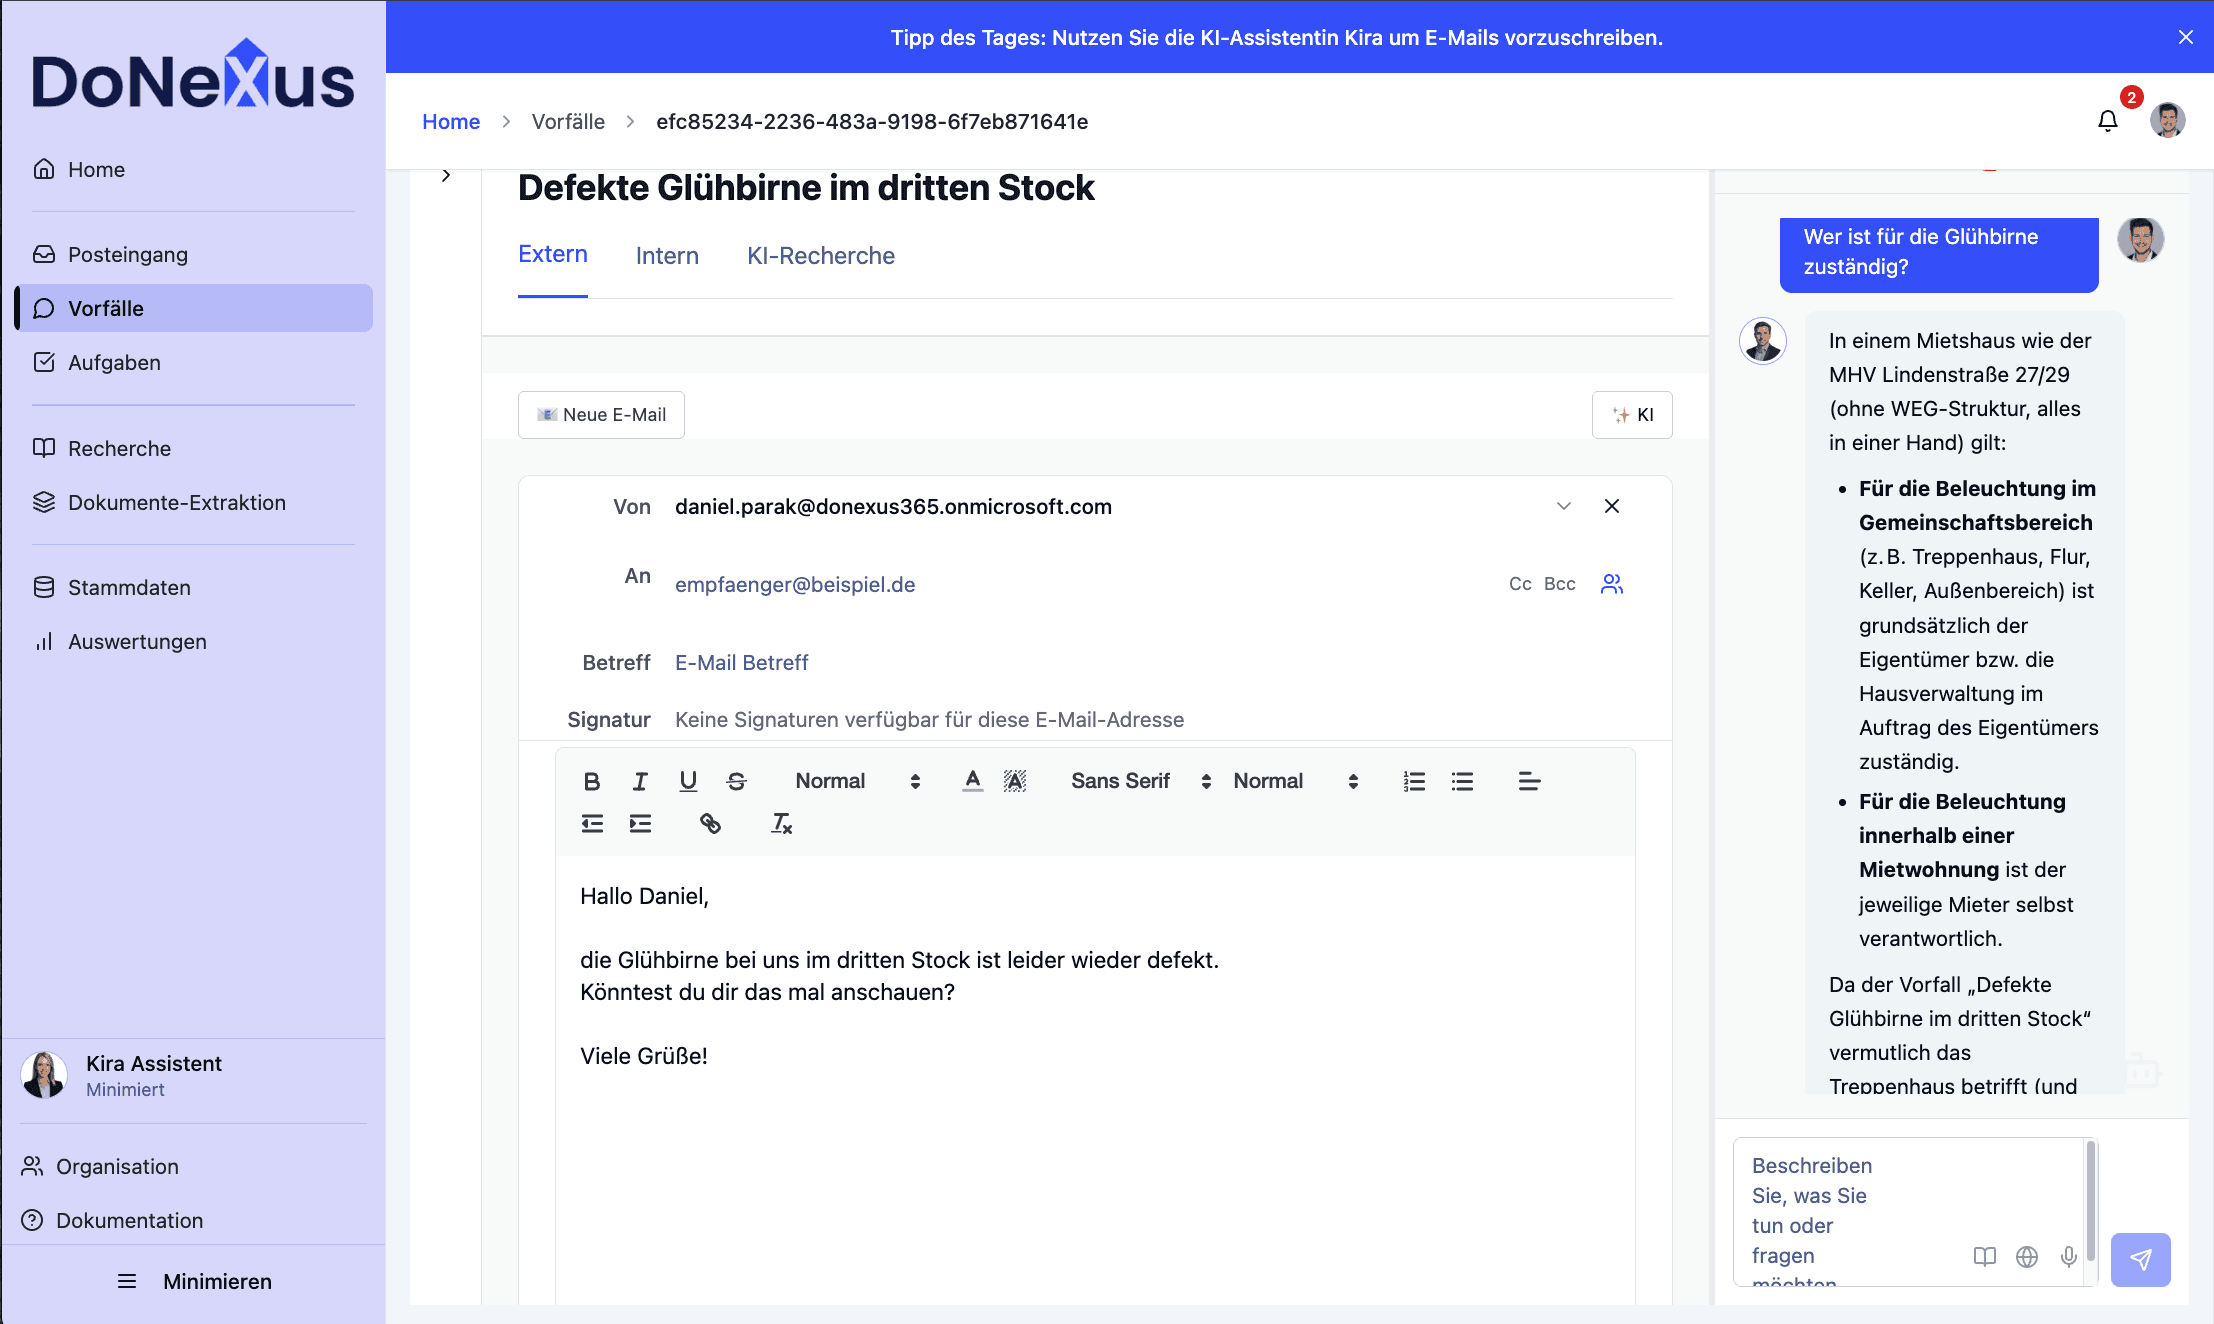Image resolution: width=2214 pixels, height=1324 pixels.
Task: Expand the Von sender address dropdown
Action: point(1564,506)
